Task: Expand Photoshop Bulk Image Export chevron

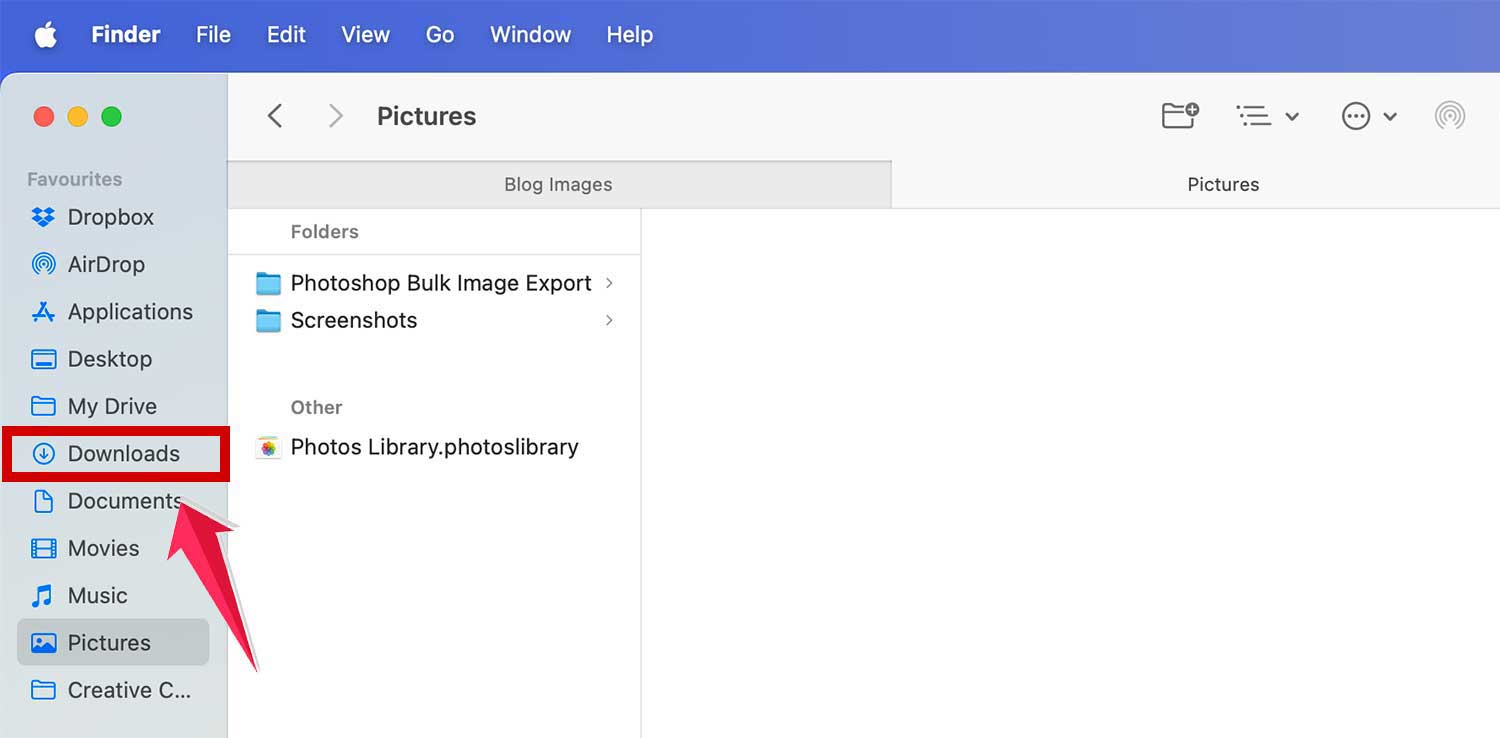Action: click(609, 284)
